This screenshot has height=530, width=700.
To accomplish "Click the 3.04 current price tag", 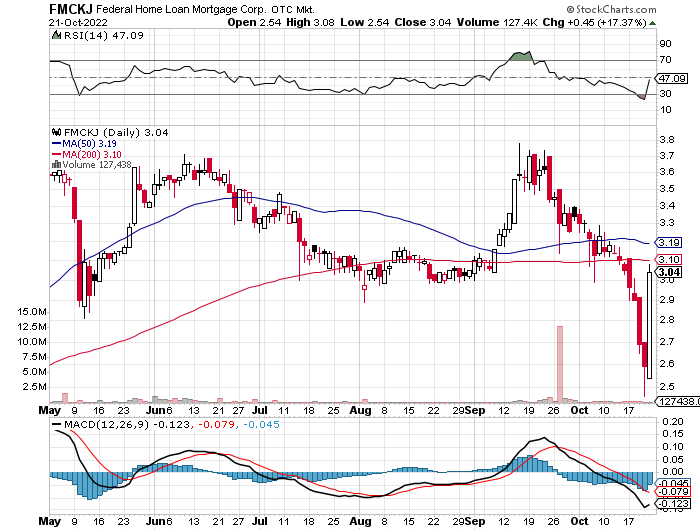I will (x=670, y=272).
